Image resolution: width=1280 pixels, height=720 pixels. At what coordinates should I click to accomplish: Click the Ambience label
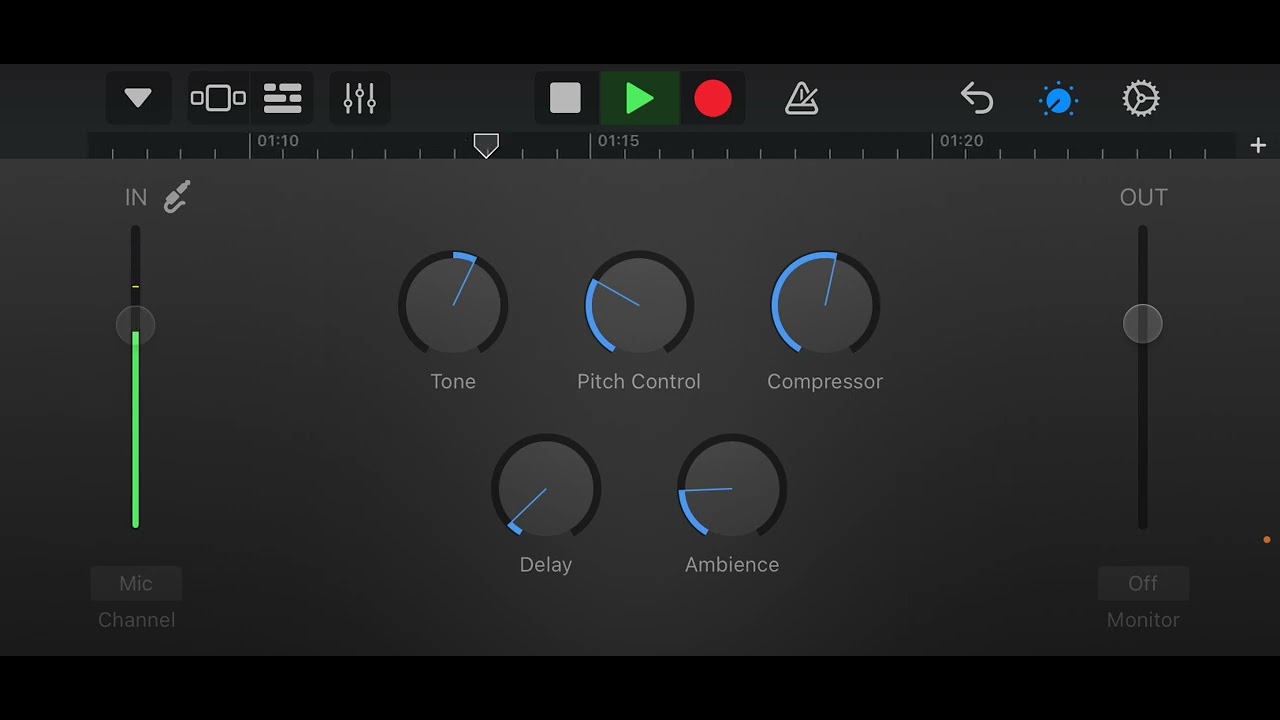pos(732,564)
